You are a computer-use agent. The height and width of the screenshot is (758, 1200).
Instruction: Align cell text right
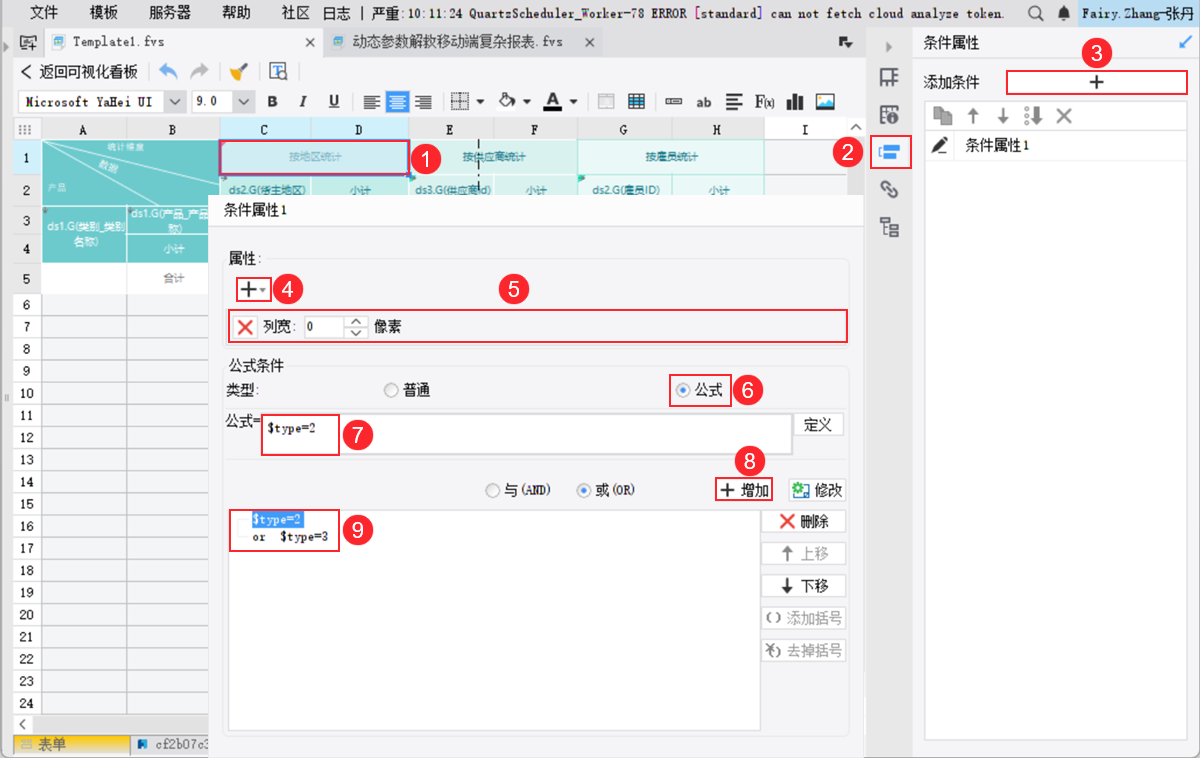[x=423, y=102]
